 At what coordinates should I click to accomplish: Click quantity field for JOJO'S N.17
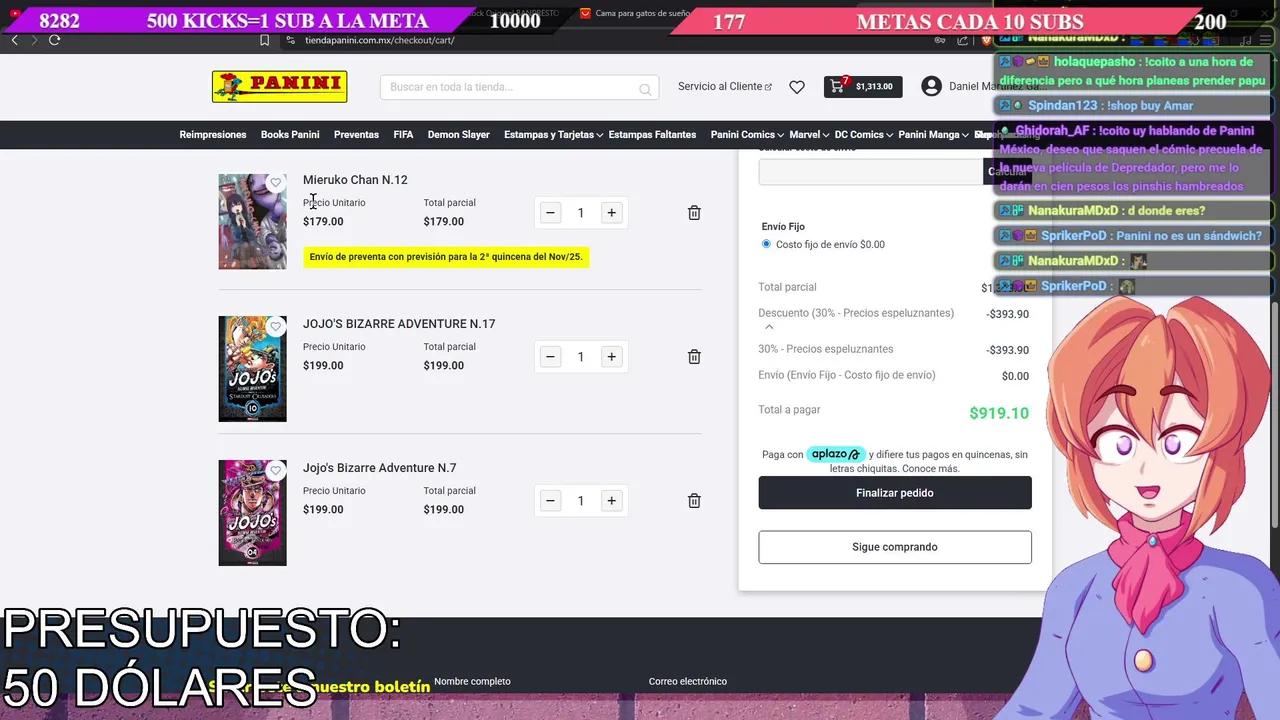(x=580, y=356)
